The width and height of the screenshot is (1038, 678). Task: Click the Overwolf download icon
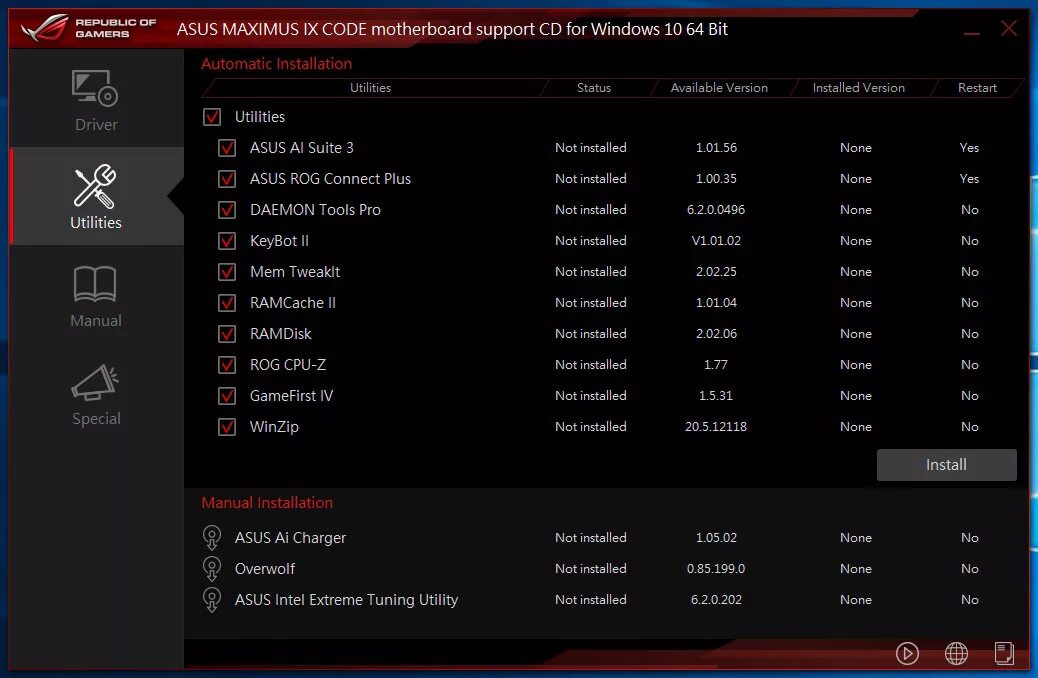click(212, 569)
